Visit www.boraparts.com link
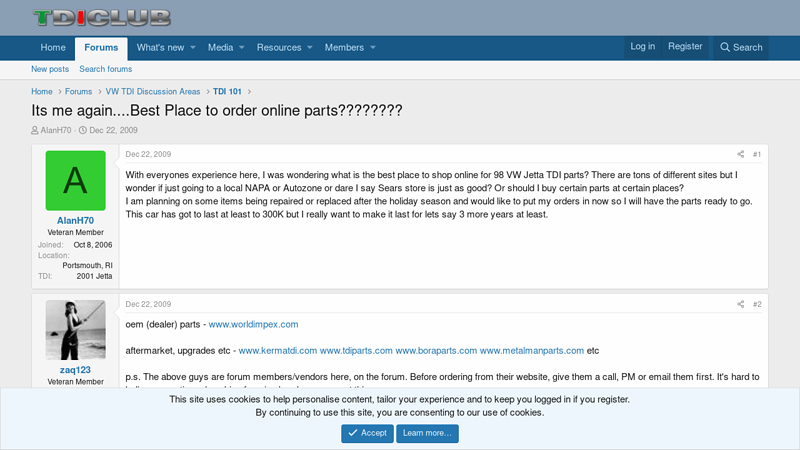This screenshot has height=450, width=800. [x=436, y=351]
